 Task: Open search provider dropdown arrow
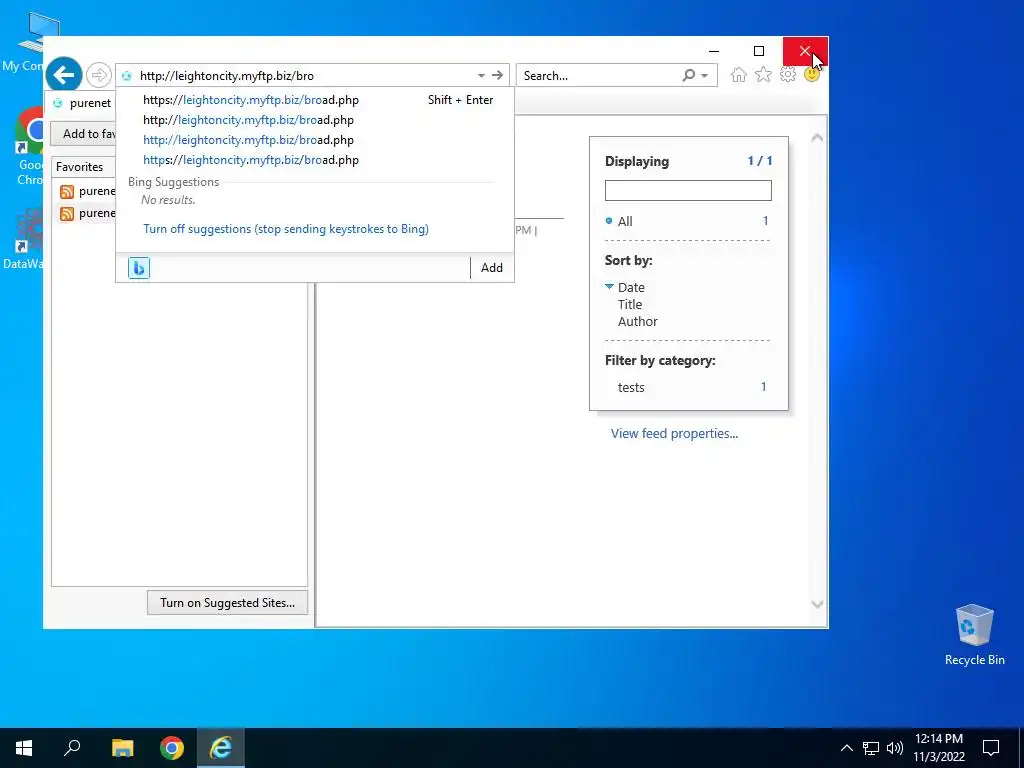705,76
